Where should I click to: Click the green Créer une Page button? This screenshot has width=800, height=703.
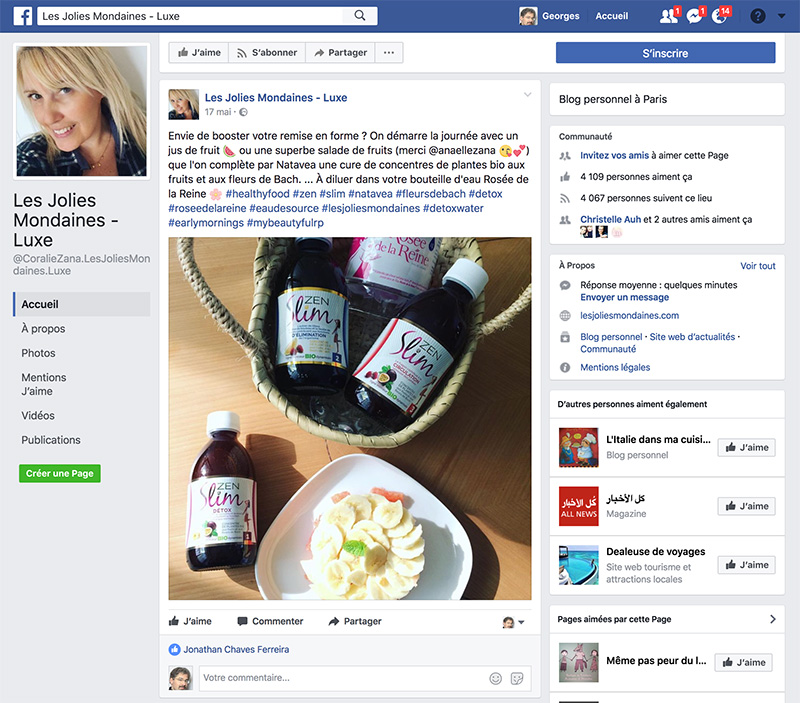pos(60,473)
